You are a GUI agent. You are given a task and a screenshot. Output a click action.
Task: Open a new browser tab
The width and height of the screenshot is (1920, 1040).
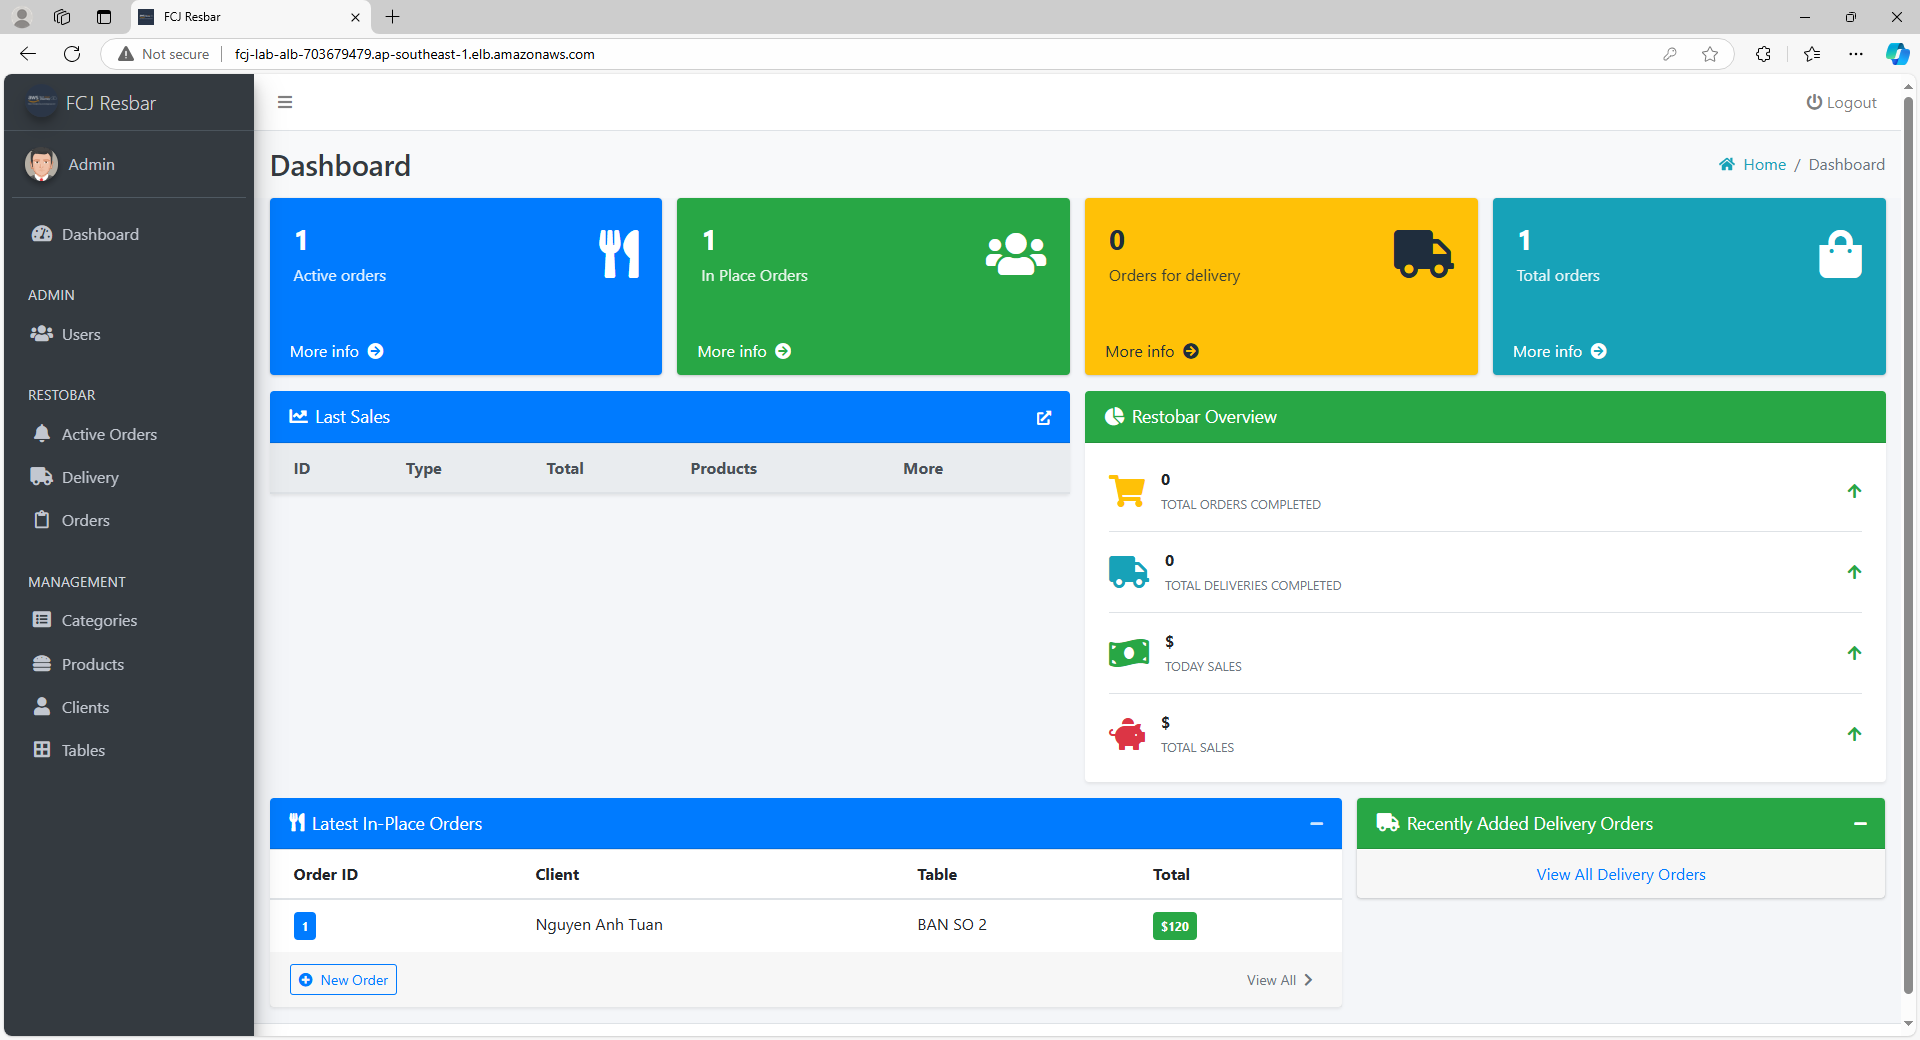392,17
